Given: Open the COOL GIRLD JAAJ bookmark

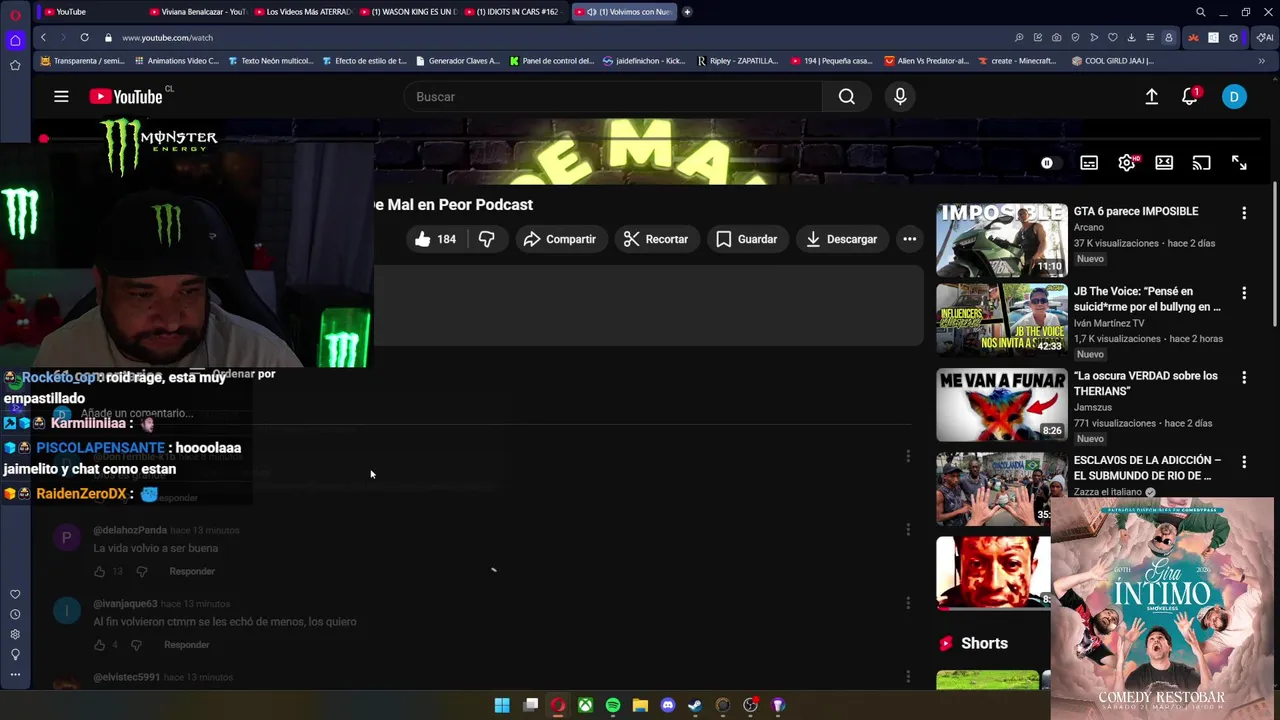Looking at the screenshot, I should click(x=1113, y=60).
